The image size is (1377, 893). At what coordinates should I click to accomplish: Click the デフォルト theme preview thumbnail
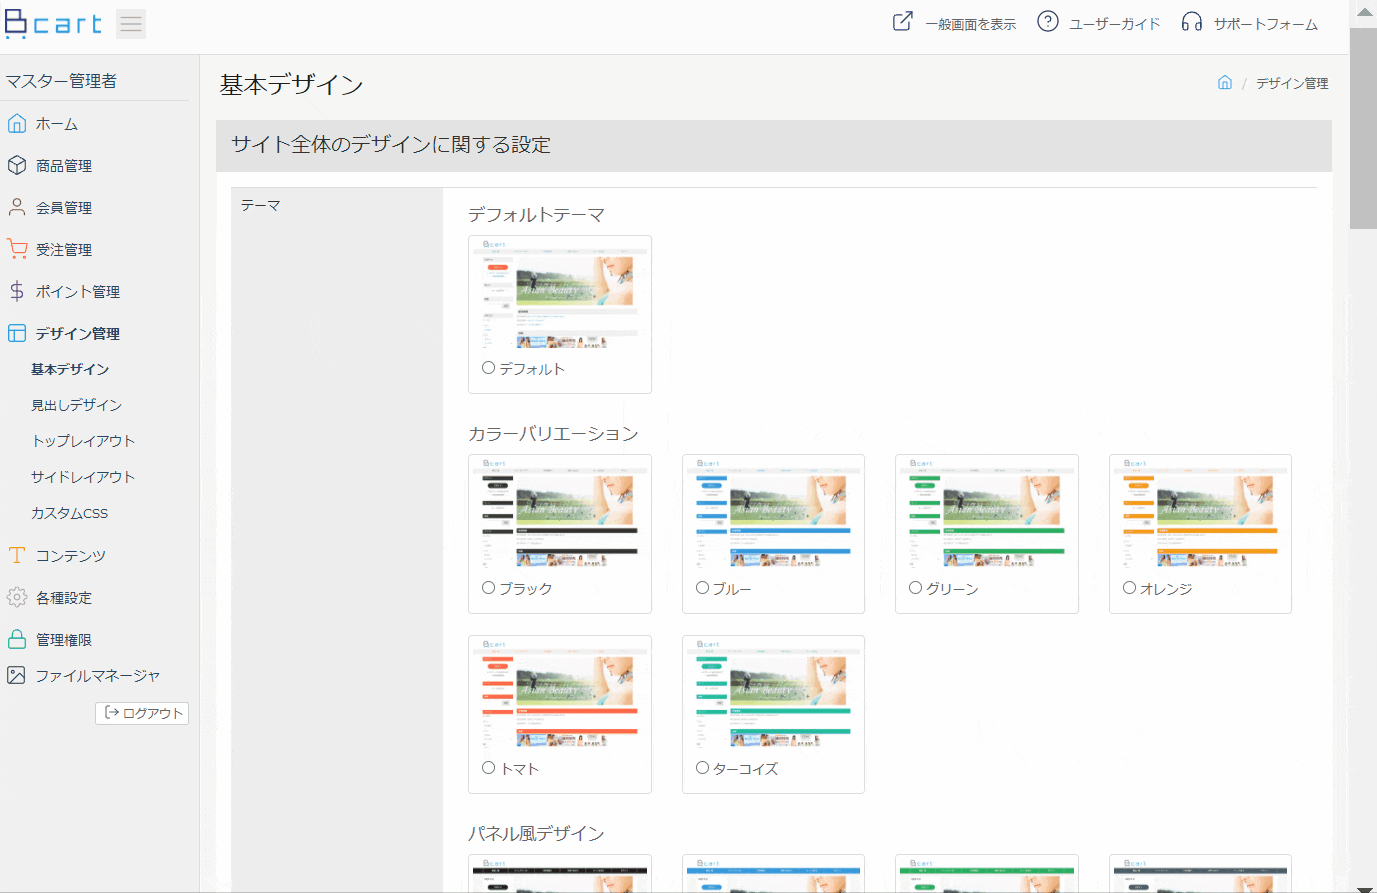[560, 295]
